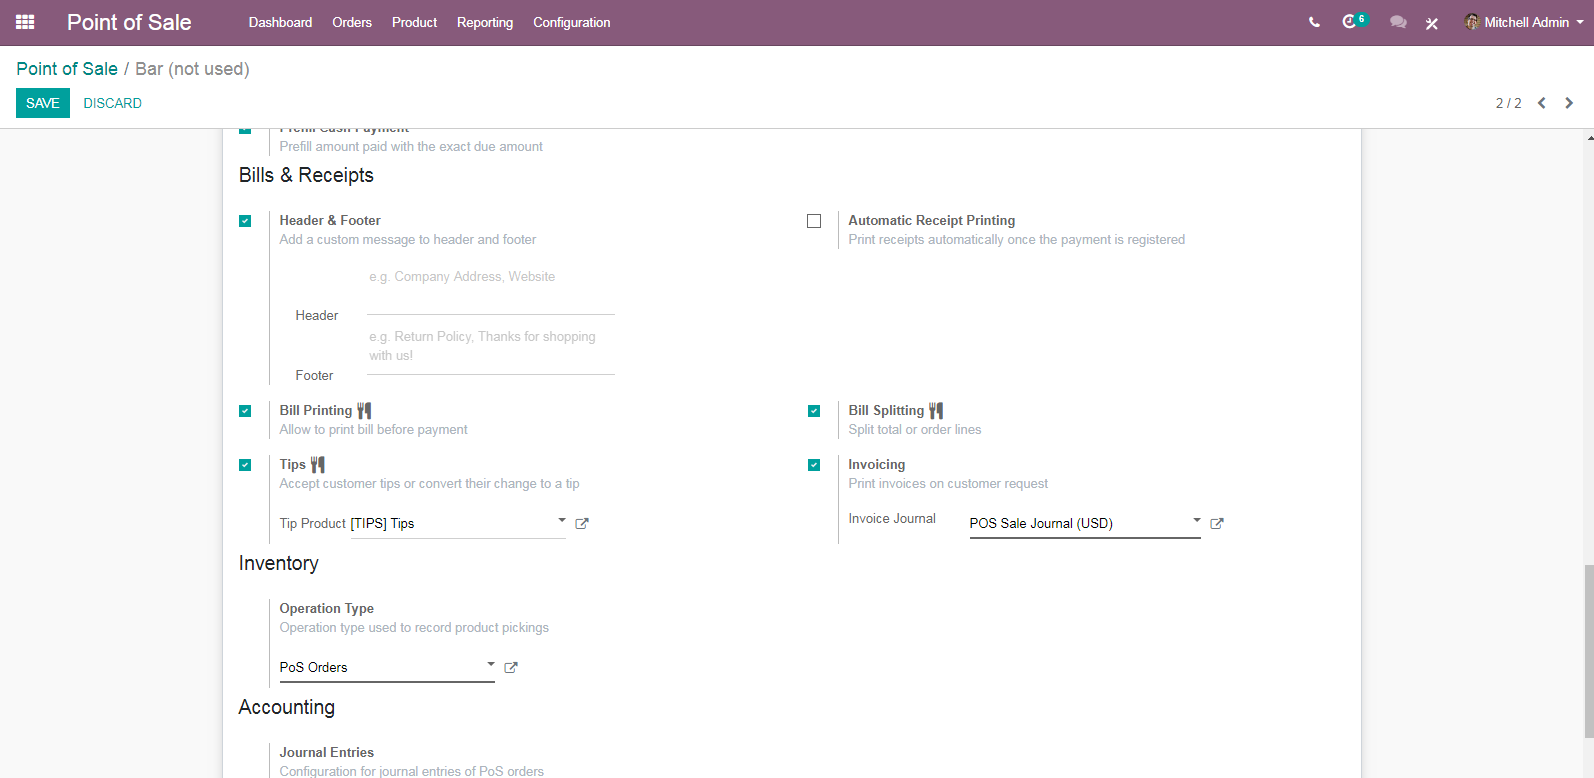This screenshot has height=778, width=1594.
Task: Click the 2 / 2 pager counter
Action: (1508, 103)
